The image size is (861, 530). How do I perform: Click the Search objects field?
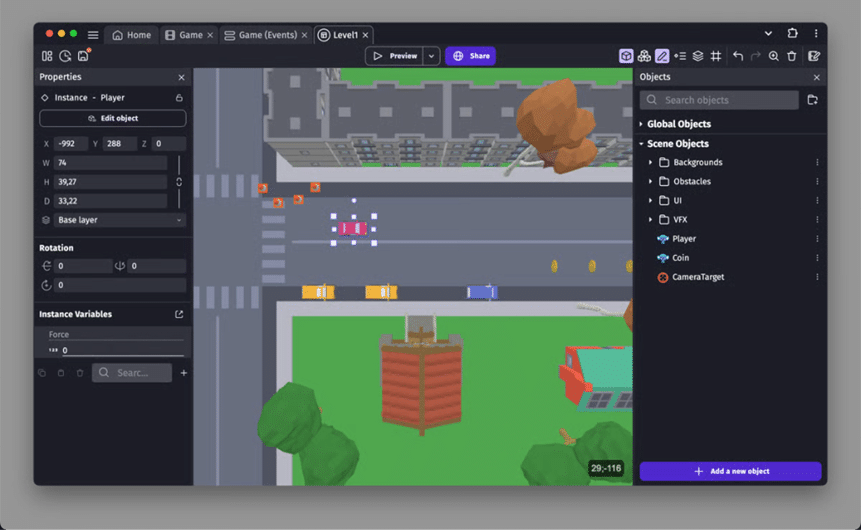719,100
